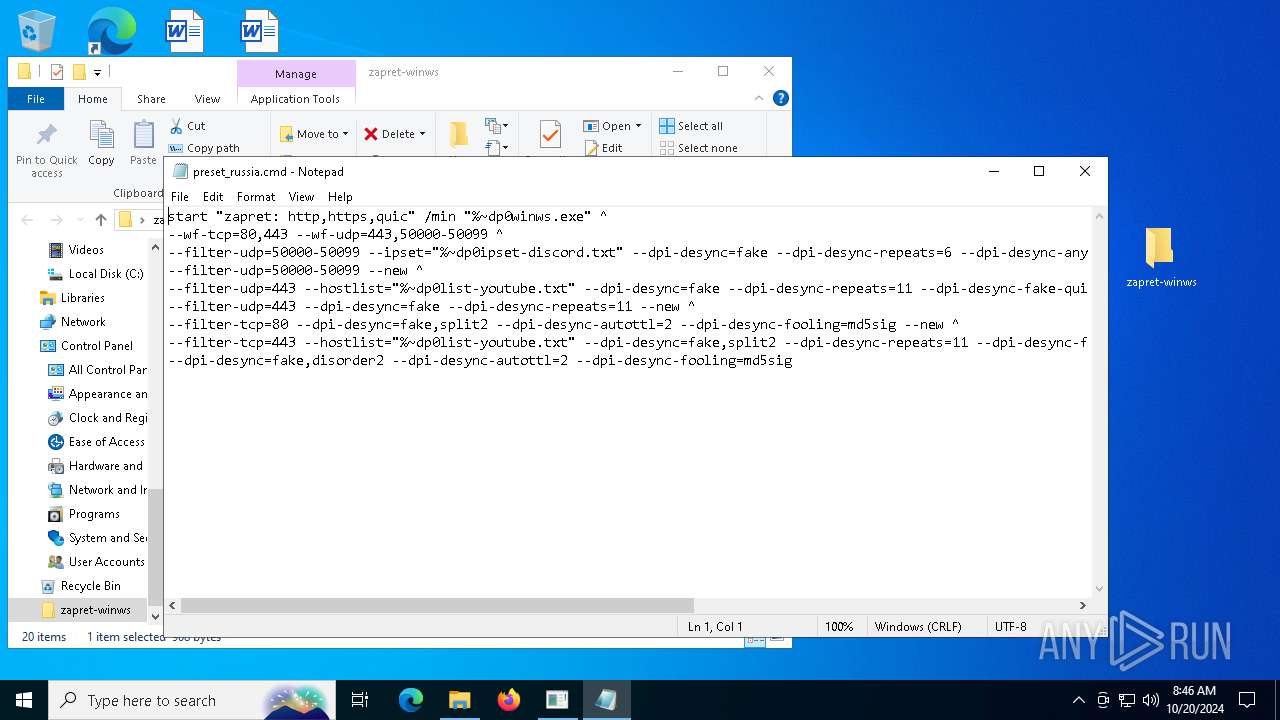Click the taskbar search box

(x=190, y=700)
